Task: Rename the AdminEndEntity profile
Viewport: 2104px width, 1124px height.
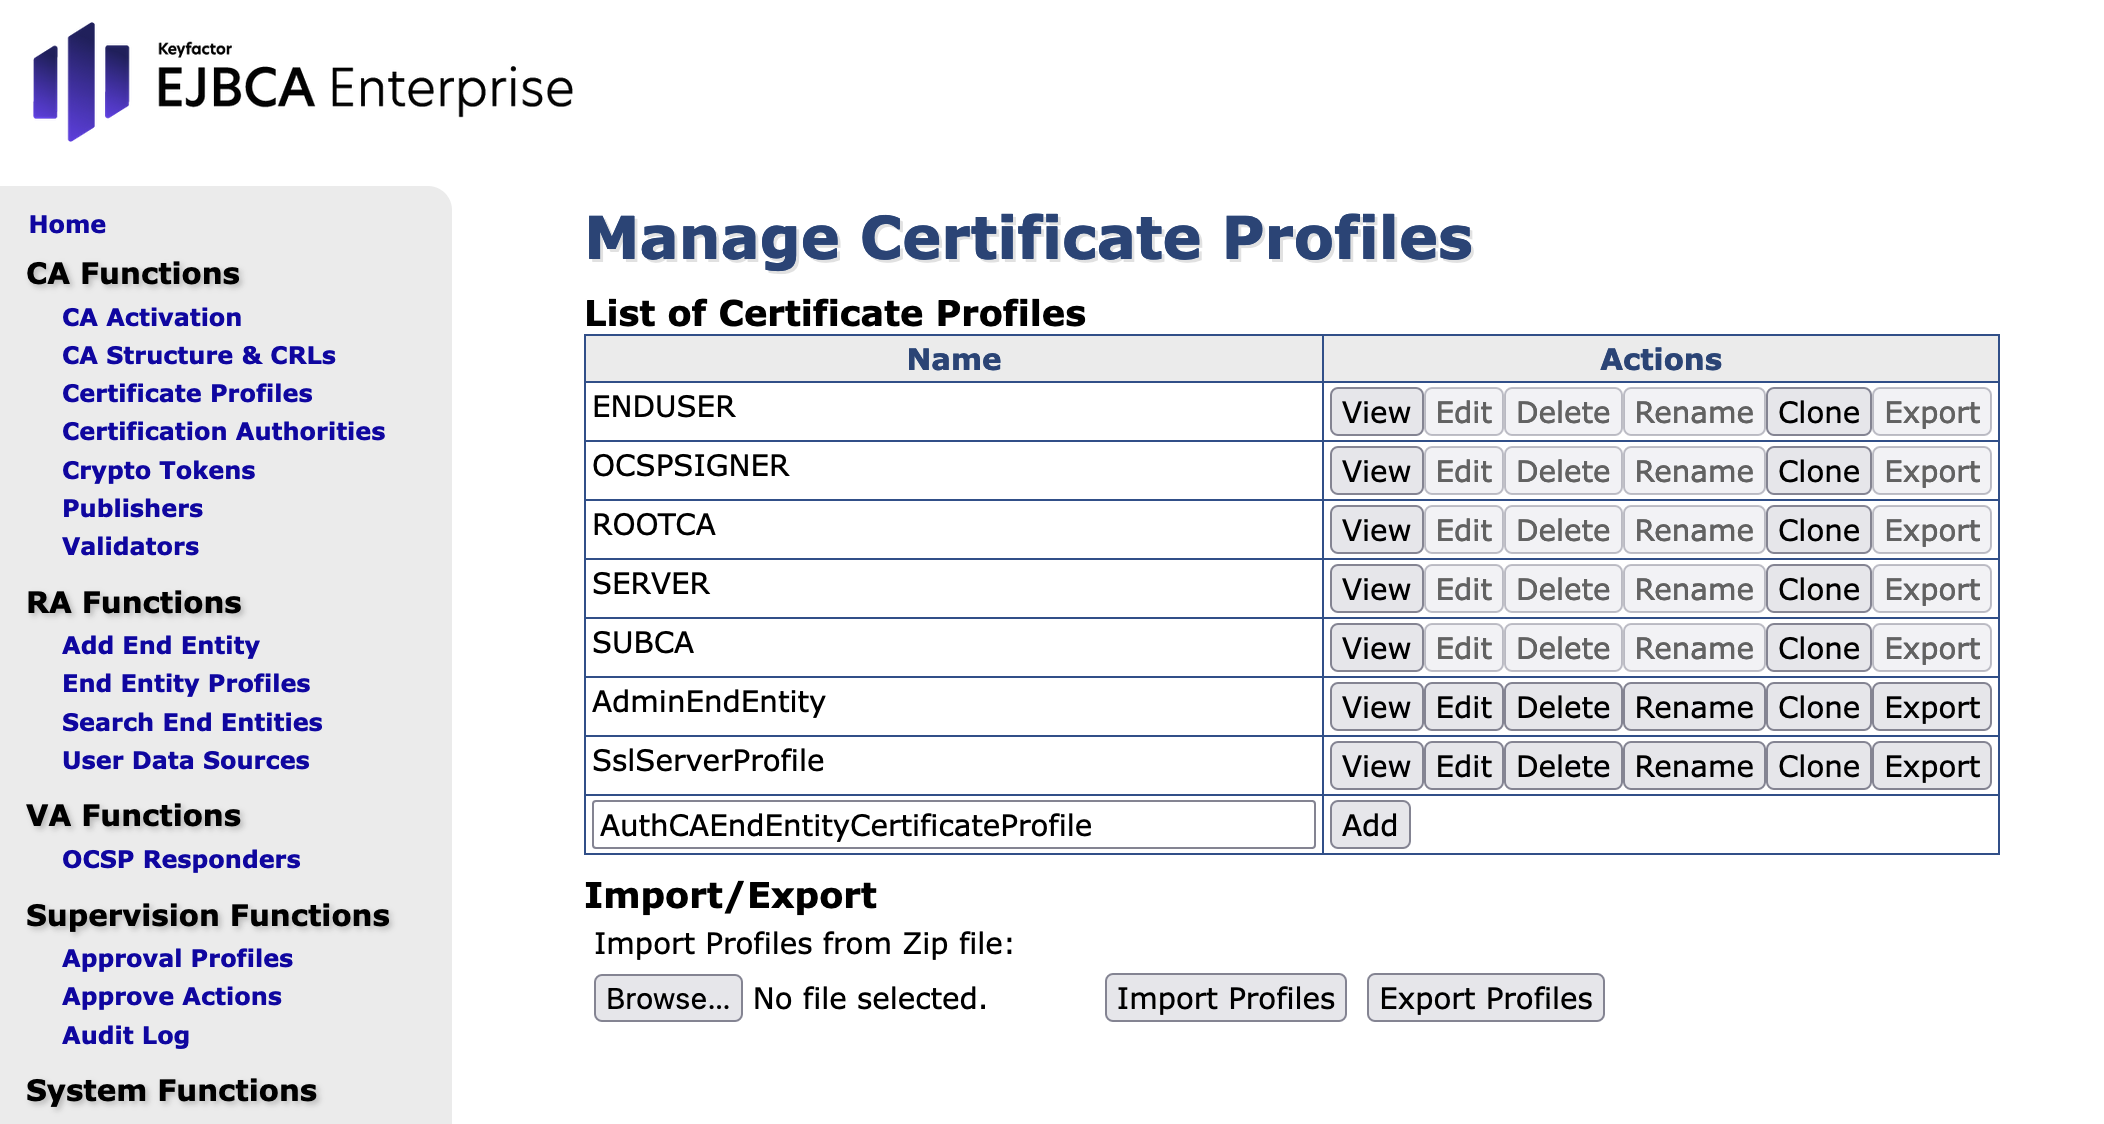Action: pos(1693,707)
